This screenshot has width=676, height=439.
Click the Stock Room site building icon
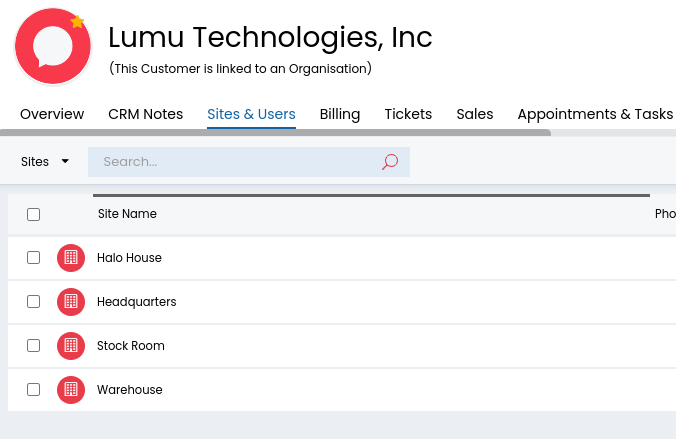pyautogui.click(x=70, y=346)
